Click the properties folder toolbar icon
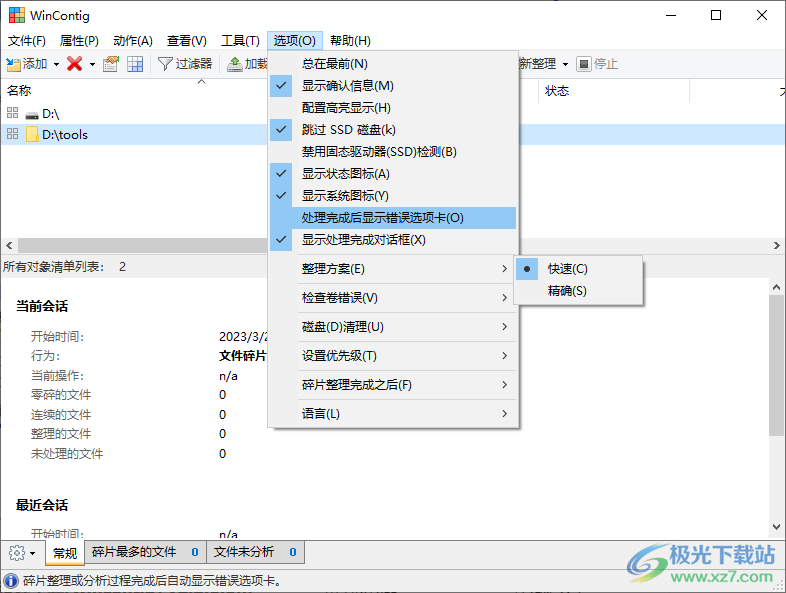786x593 pixels. point(111,64)
